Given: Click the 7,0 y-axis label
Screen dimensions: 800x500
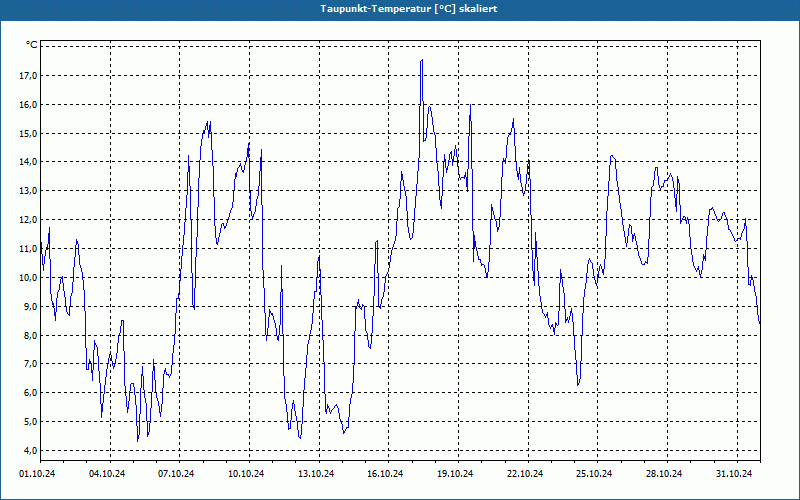Looking at the screenshot, I should (30, 364).
